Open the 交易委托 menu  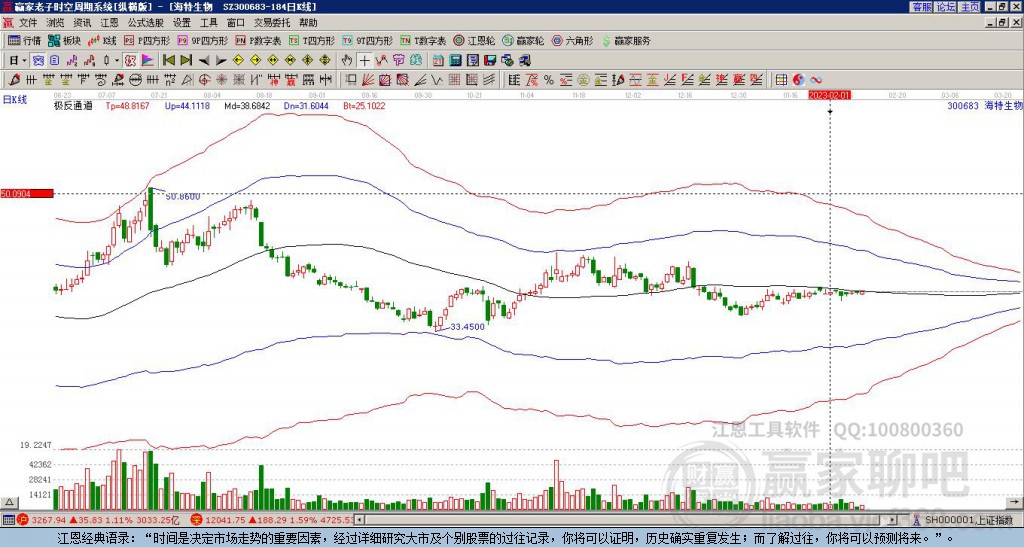(273, 22)
